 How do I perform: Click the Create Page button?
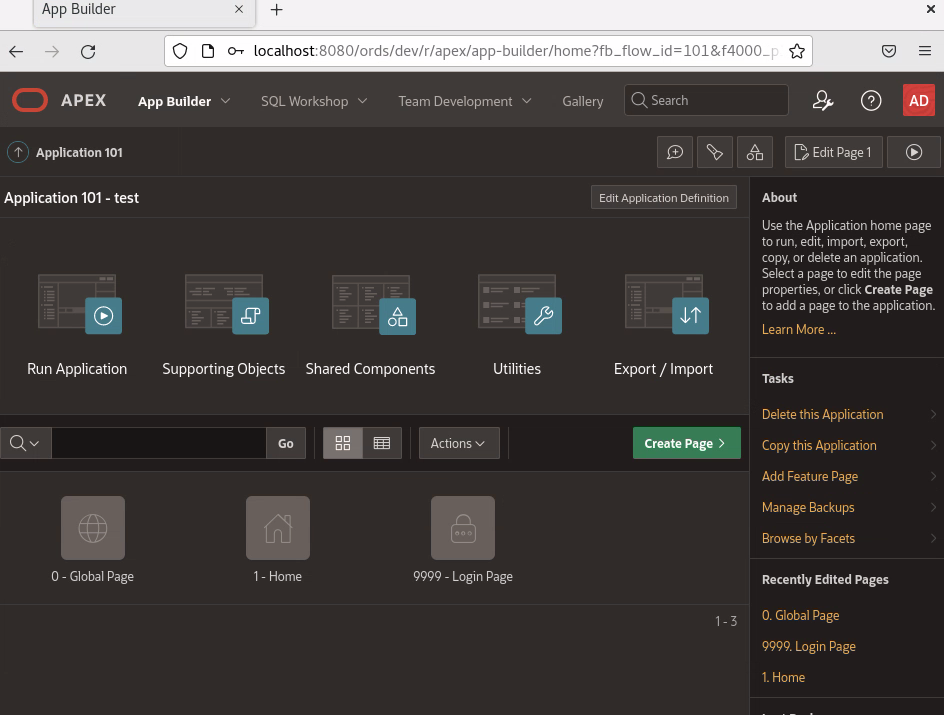point(686,443)
